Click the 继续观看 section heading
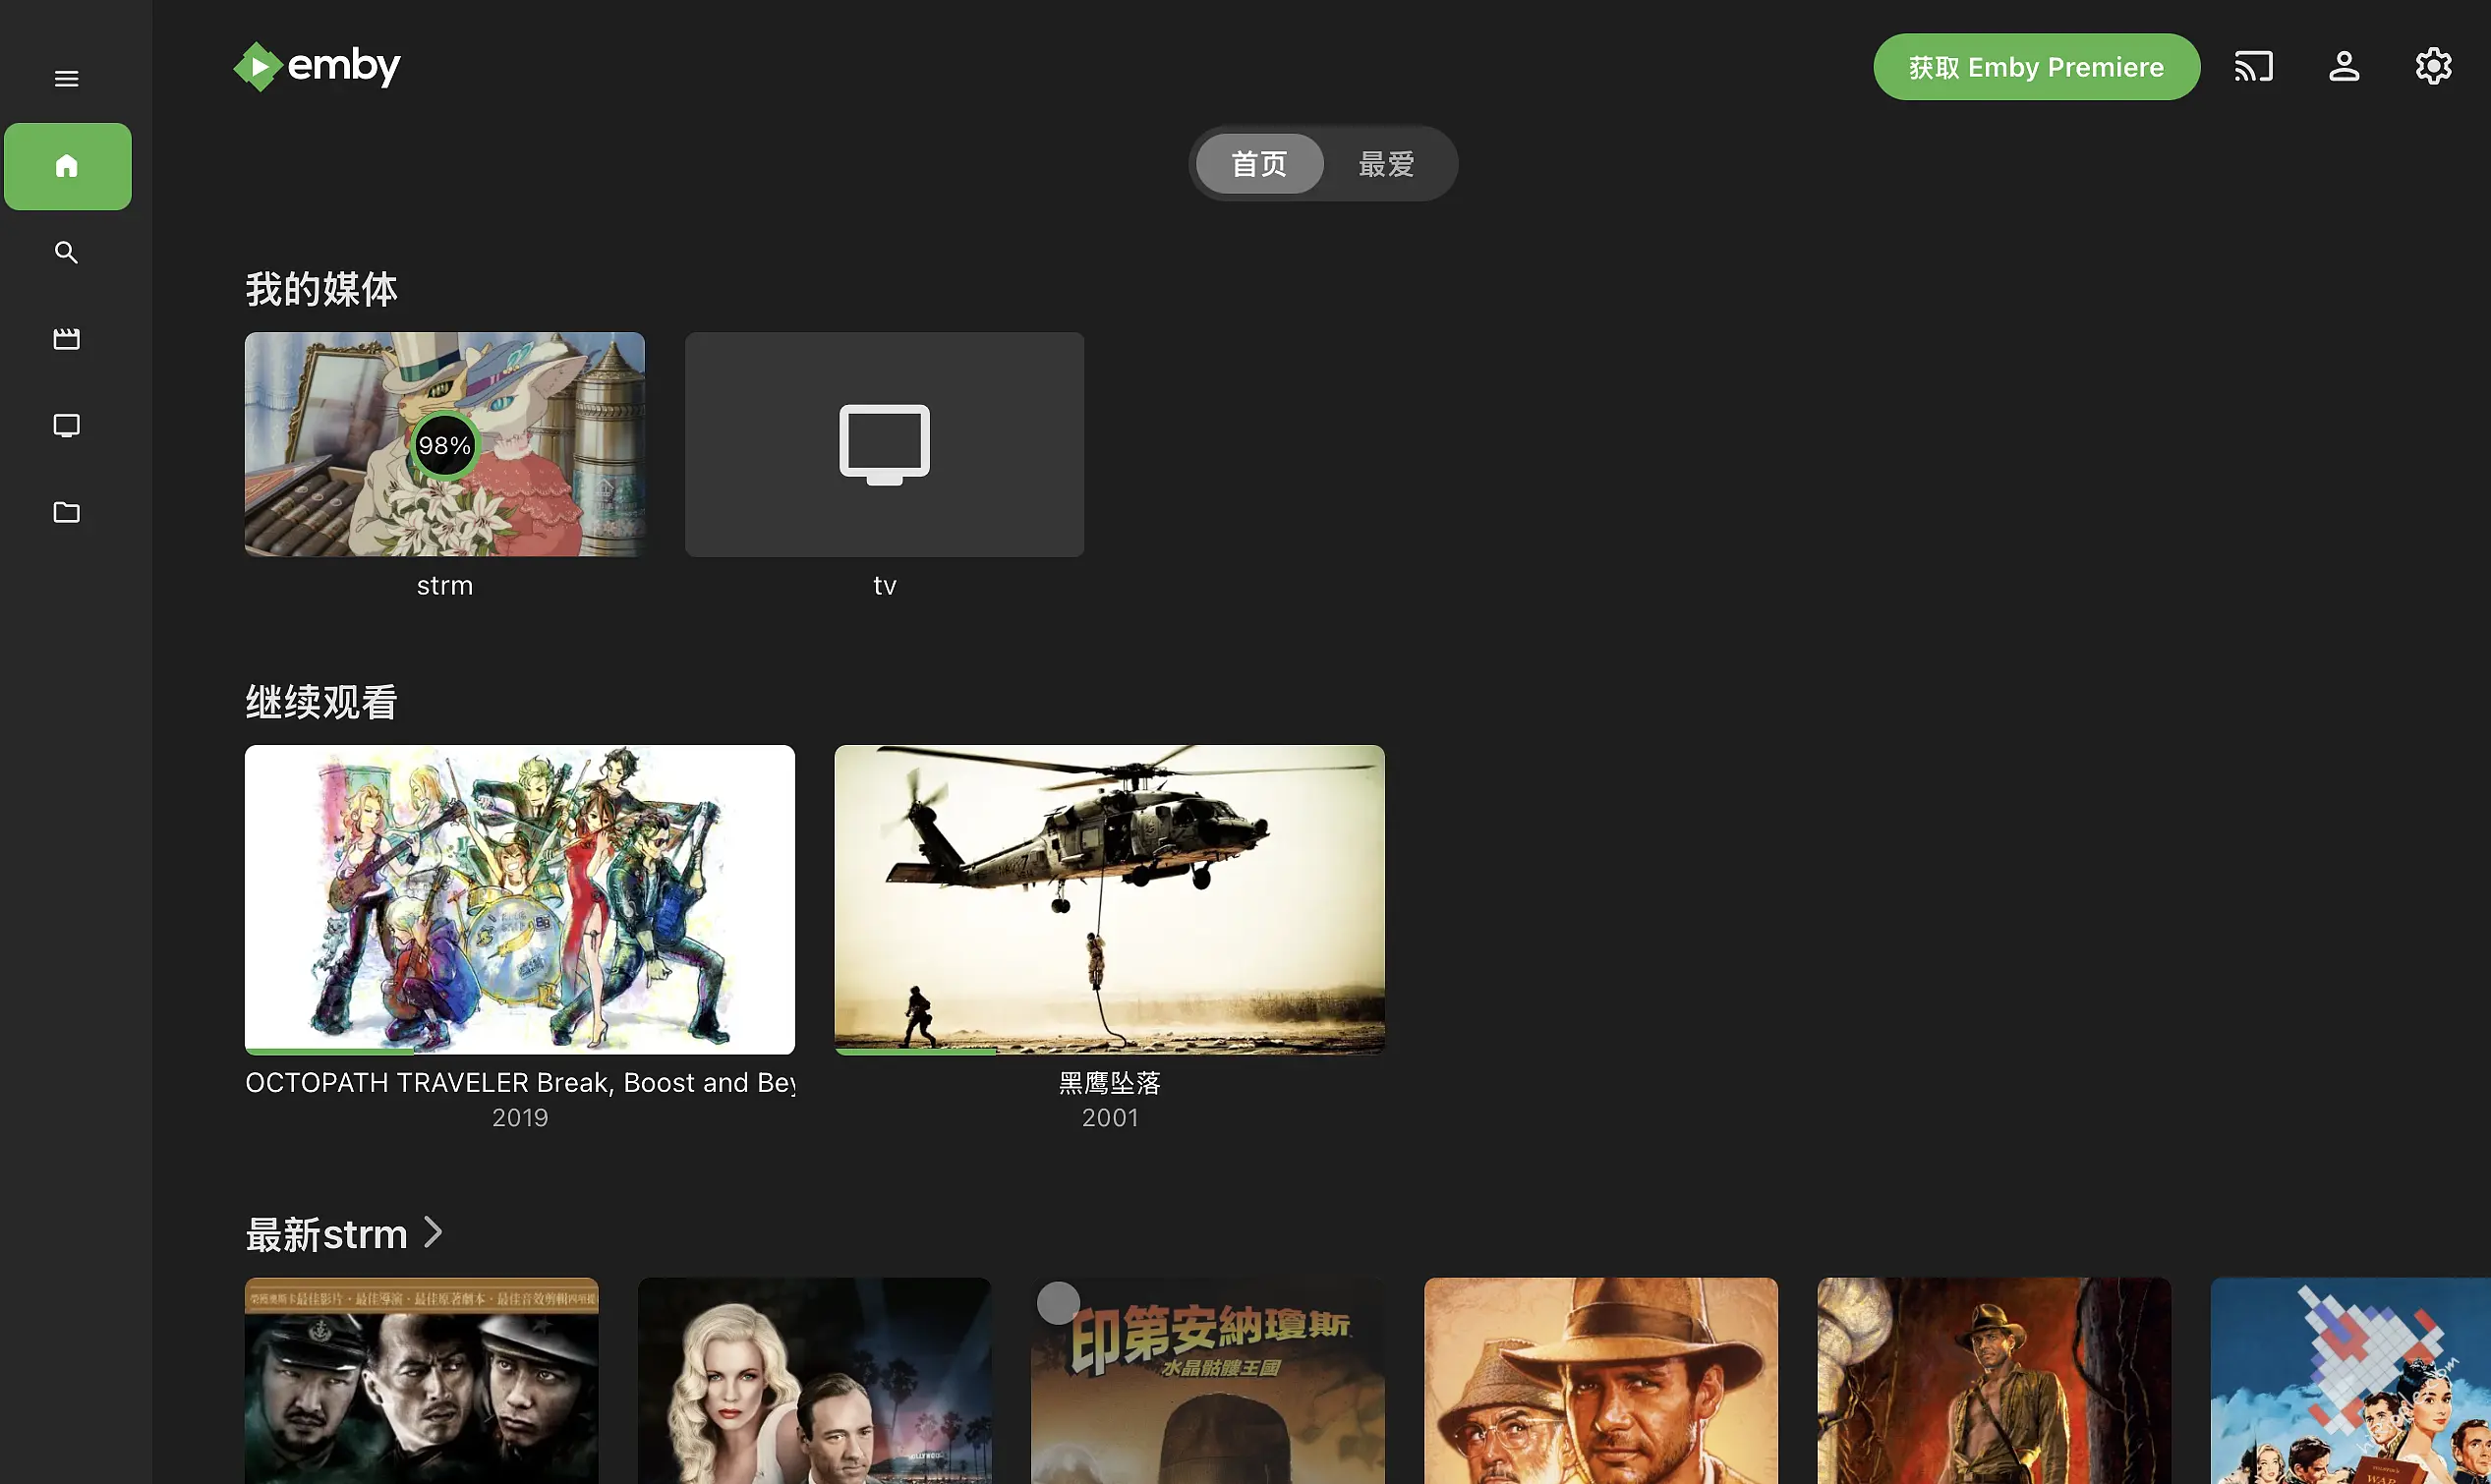 coord(321,702)
